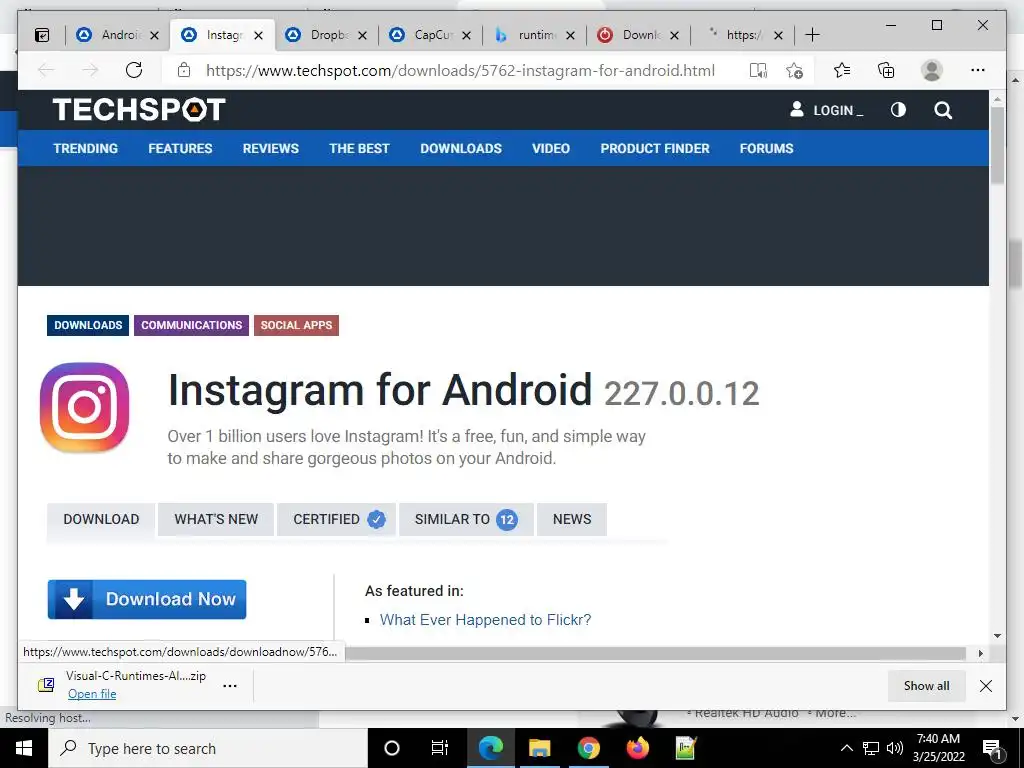Switch to the Dropbox browser tab
The height and width of the screenshot is (768, 1024).
(327, 35)
